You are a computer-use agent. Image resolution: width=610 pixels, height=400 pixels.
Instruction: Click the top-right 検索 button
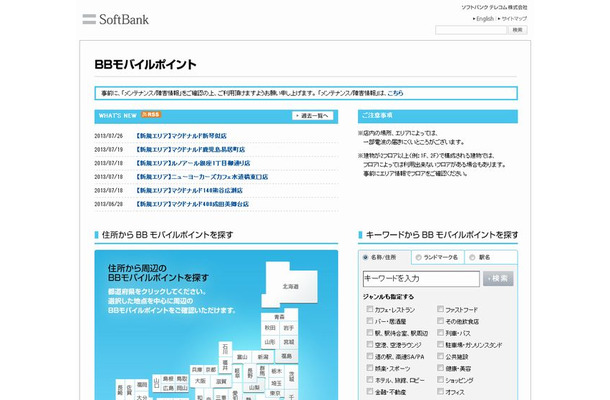517,30
